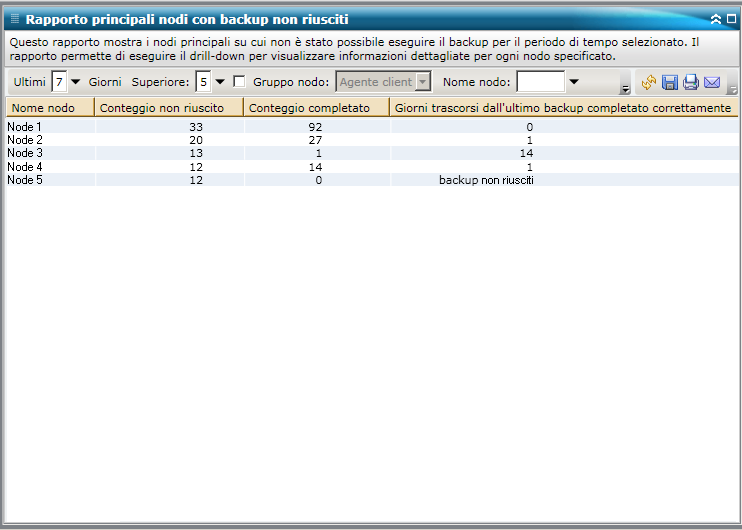Open the Nome nodo dropdown arrow

click(x=574, y=82)
